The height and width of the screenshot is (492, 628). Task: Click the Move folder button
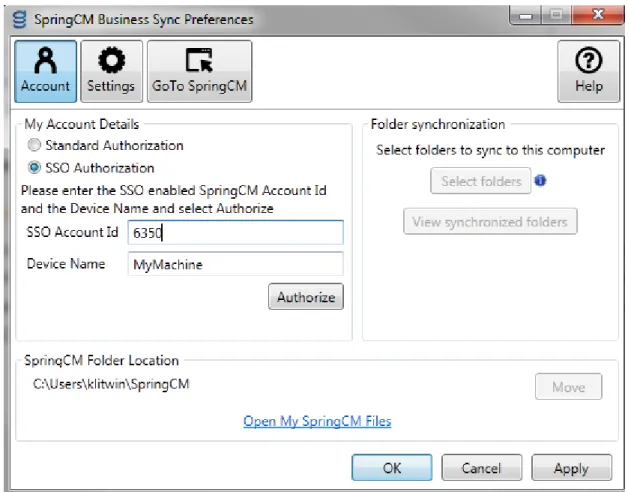[x=568, y=387]
